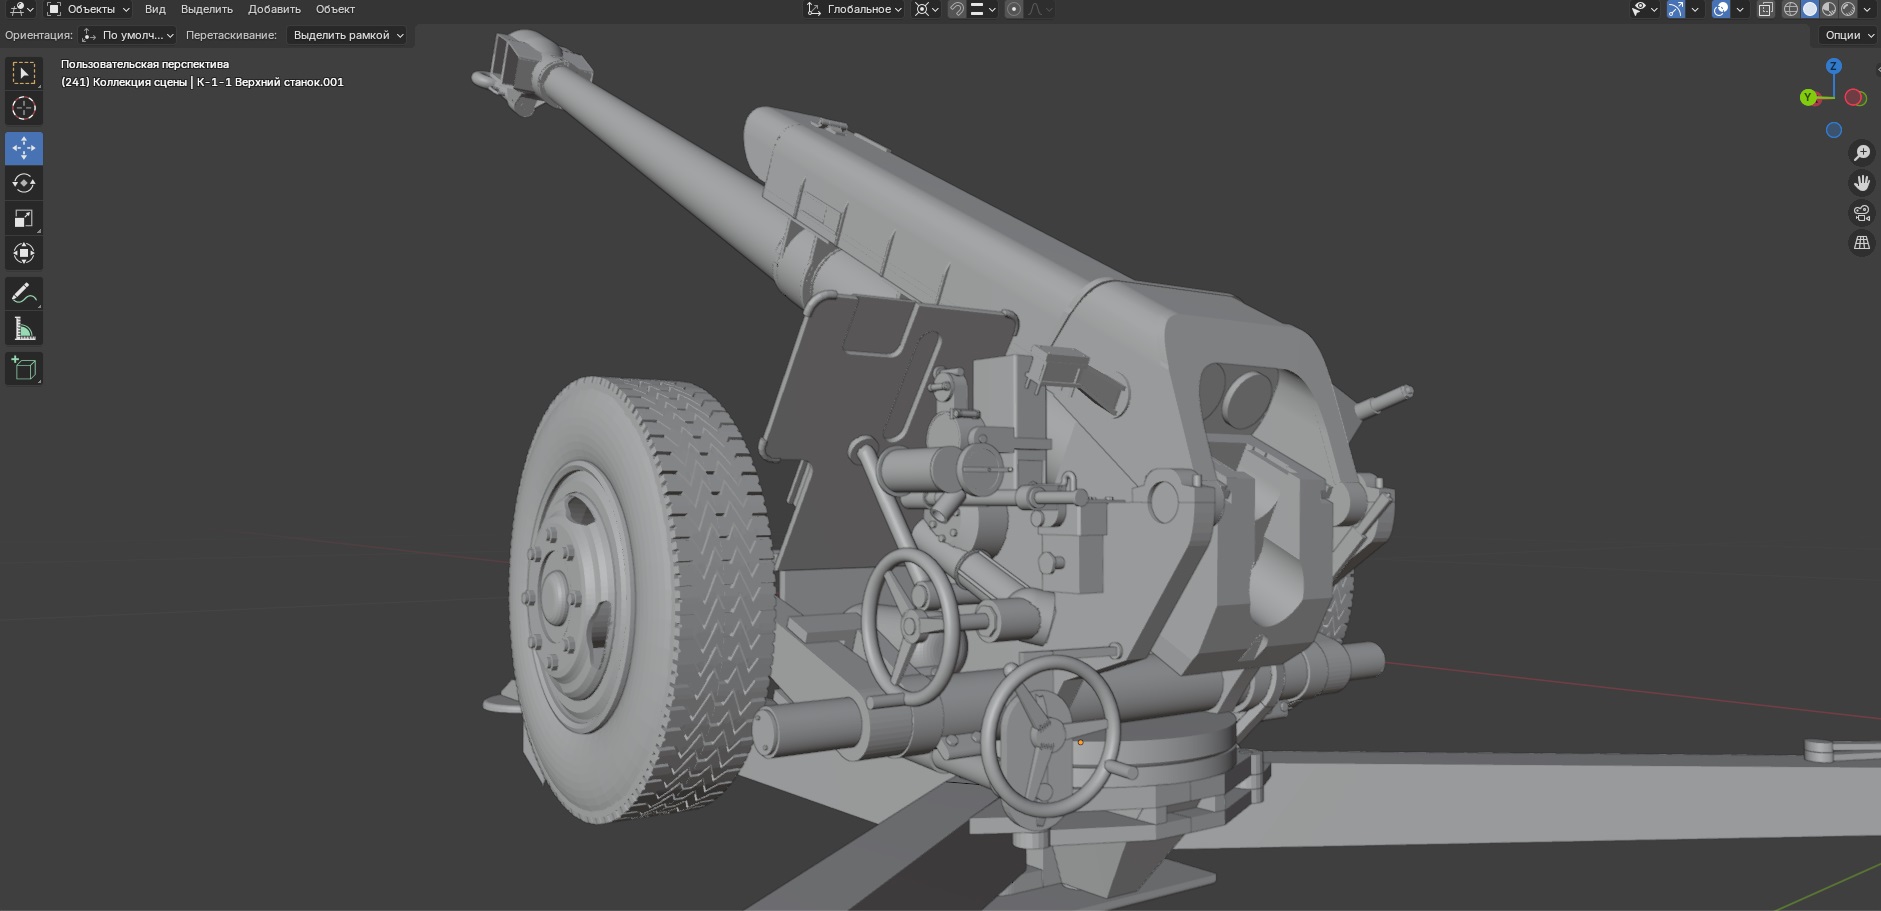Activate the Rotate tool

coord(24,183)
